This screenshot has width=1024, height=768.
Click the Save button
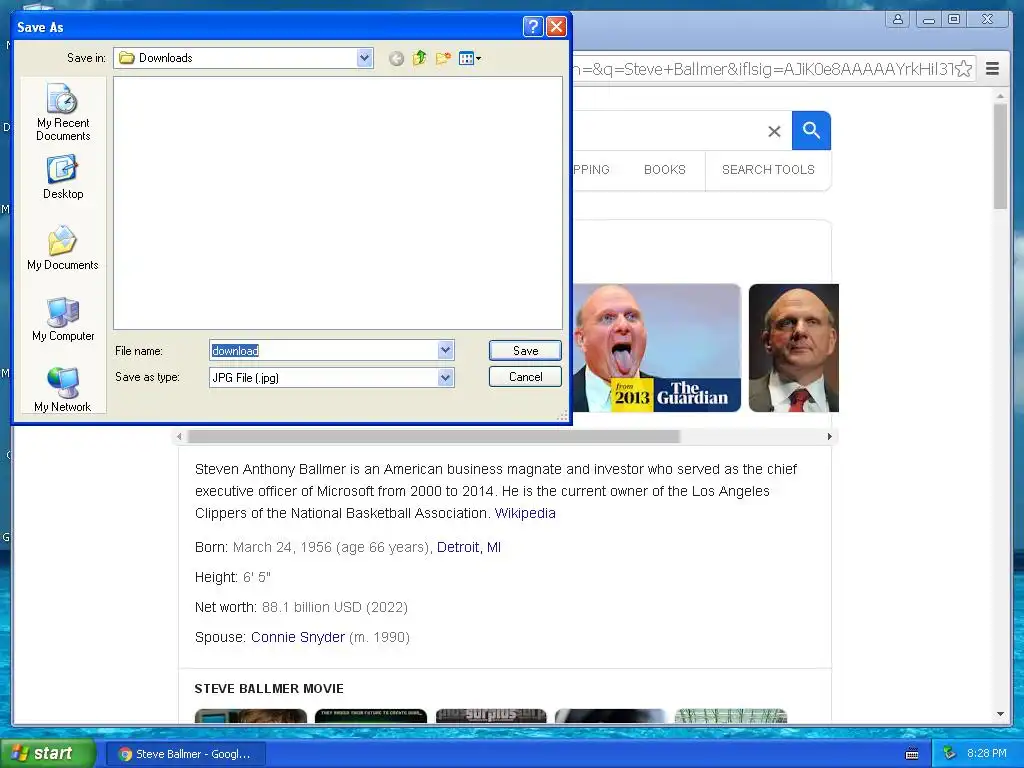[525, 351]
